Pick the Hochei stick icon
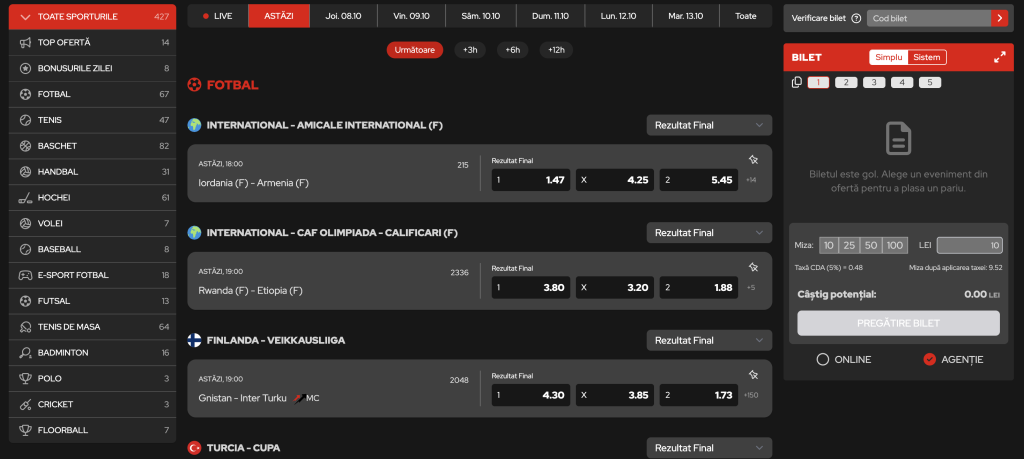The image size is (1024, 459). pyautogui.click(x=25, y=198)
